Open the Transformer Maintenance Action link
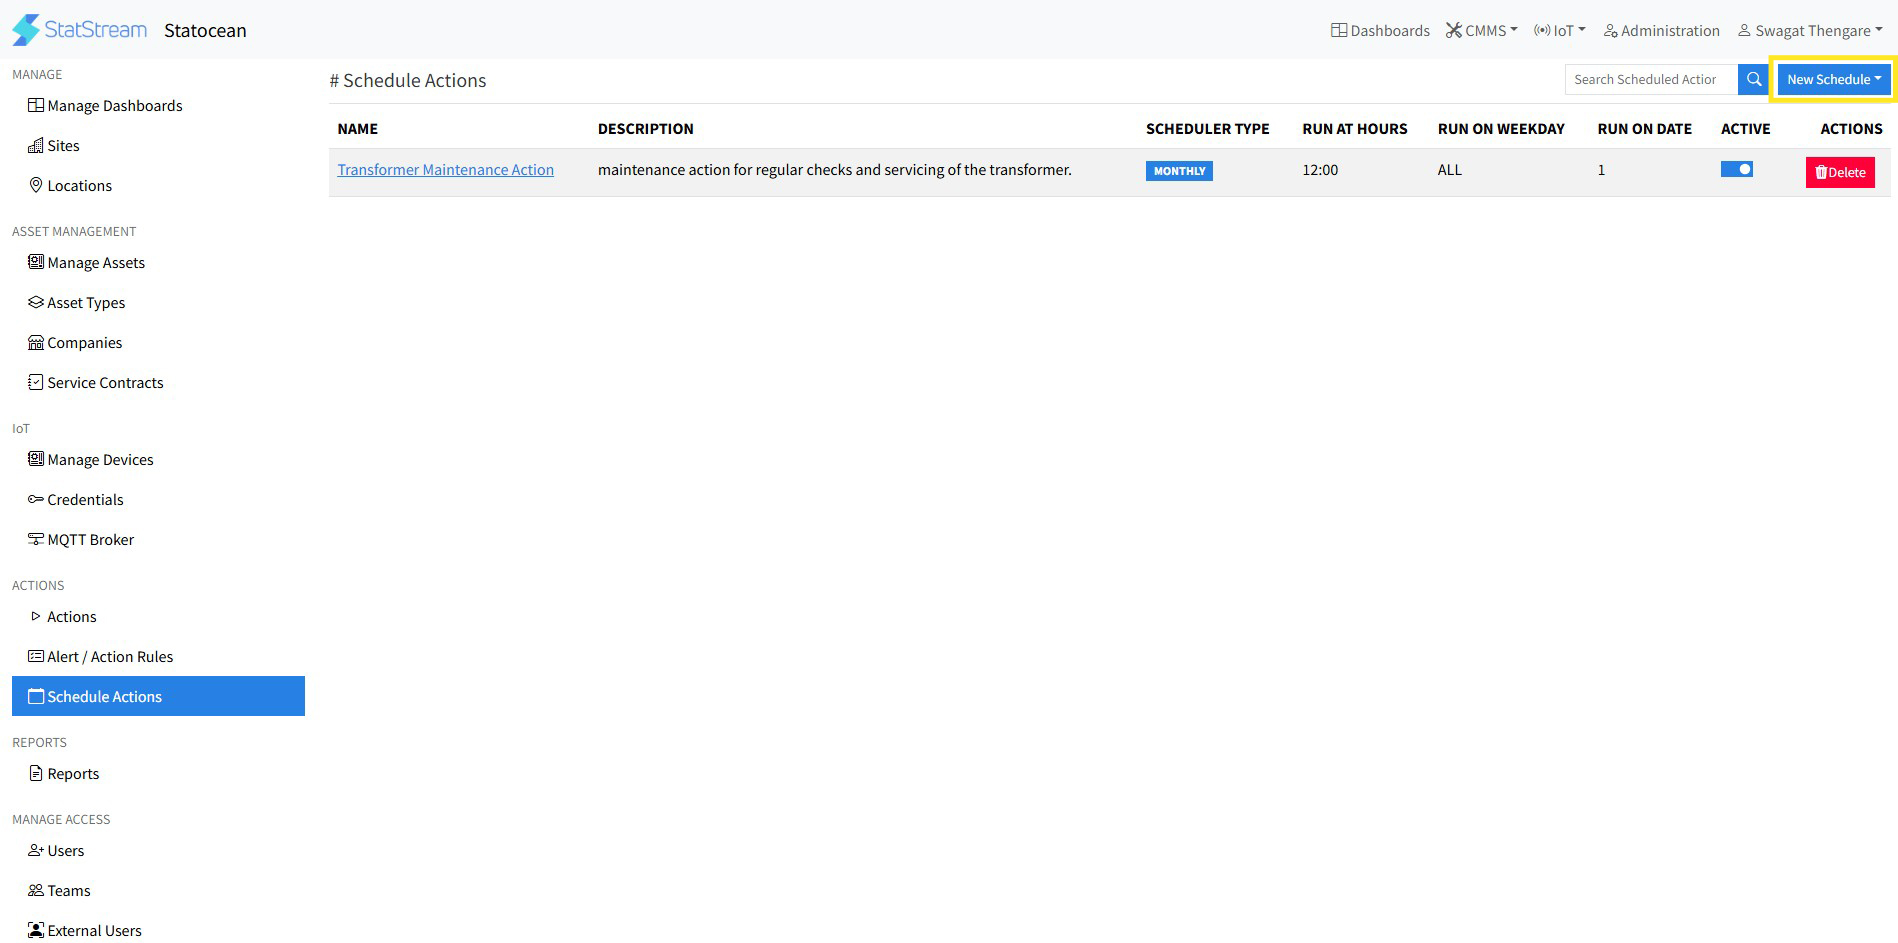 point(445,170)
